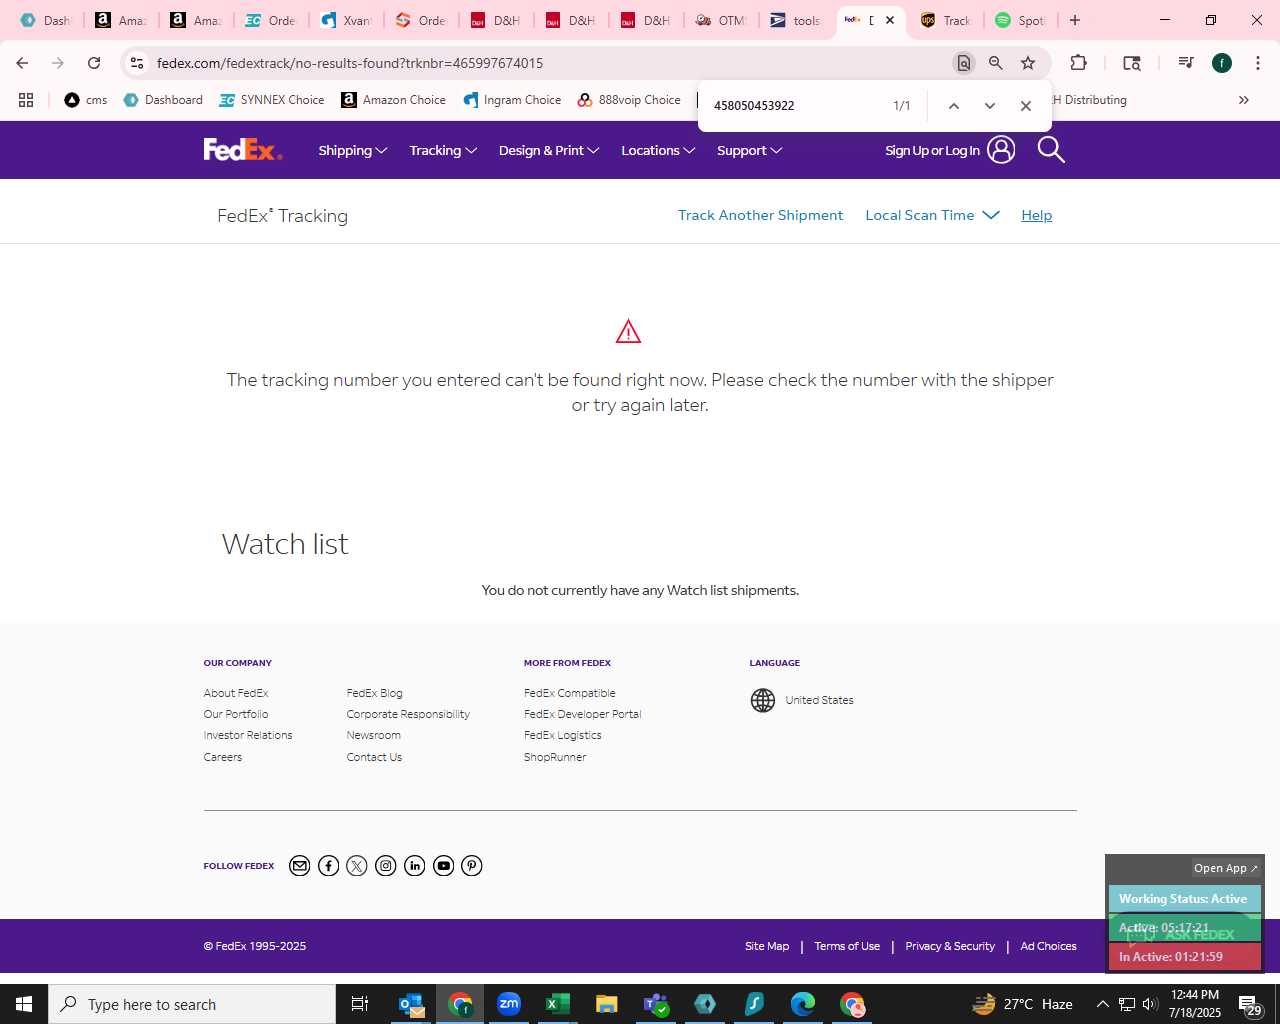Screen dimensions: 1280x1024
Task: Switch to the OTM tab
Action: [721, 20]
